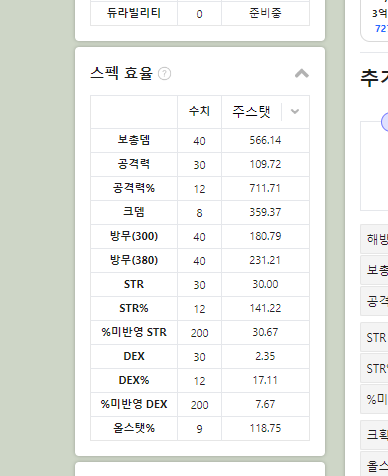The width and height of the screenshot is (388, 476).
Task: Collapse the 스펙 효율 panel
Action: [302, 73]
